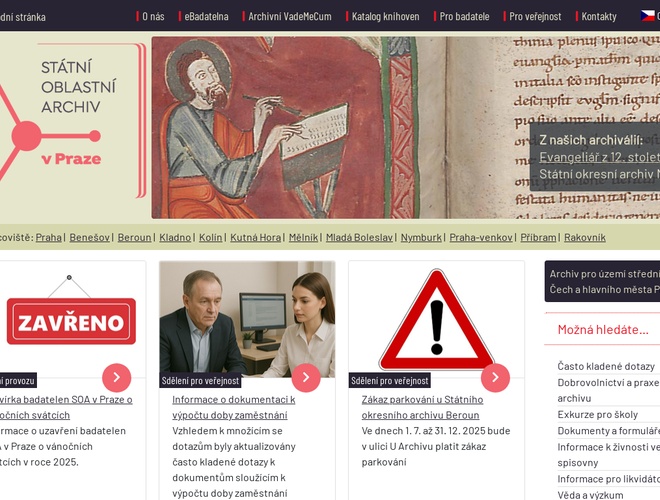Go to the Kontakty page
660x500 pixels.
point(599,17)
